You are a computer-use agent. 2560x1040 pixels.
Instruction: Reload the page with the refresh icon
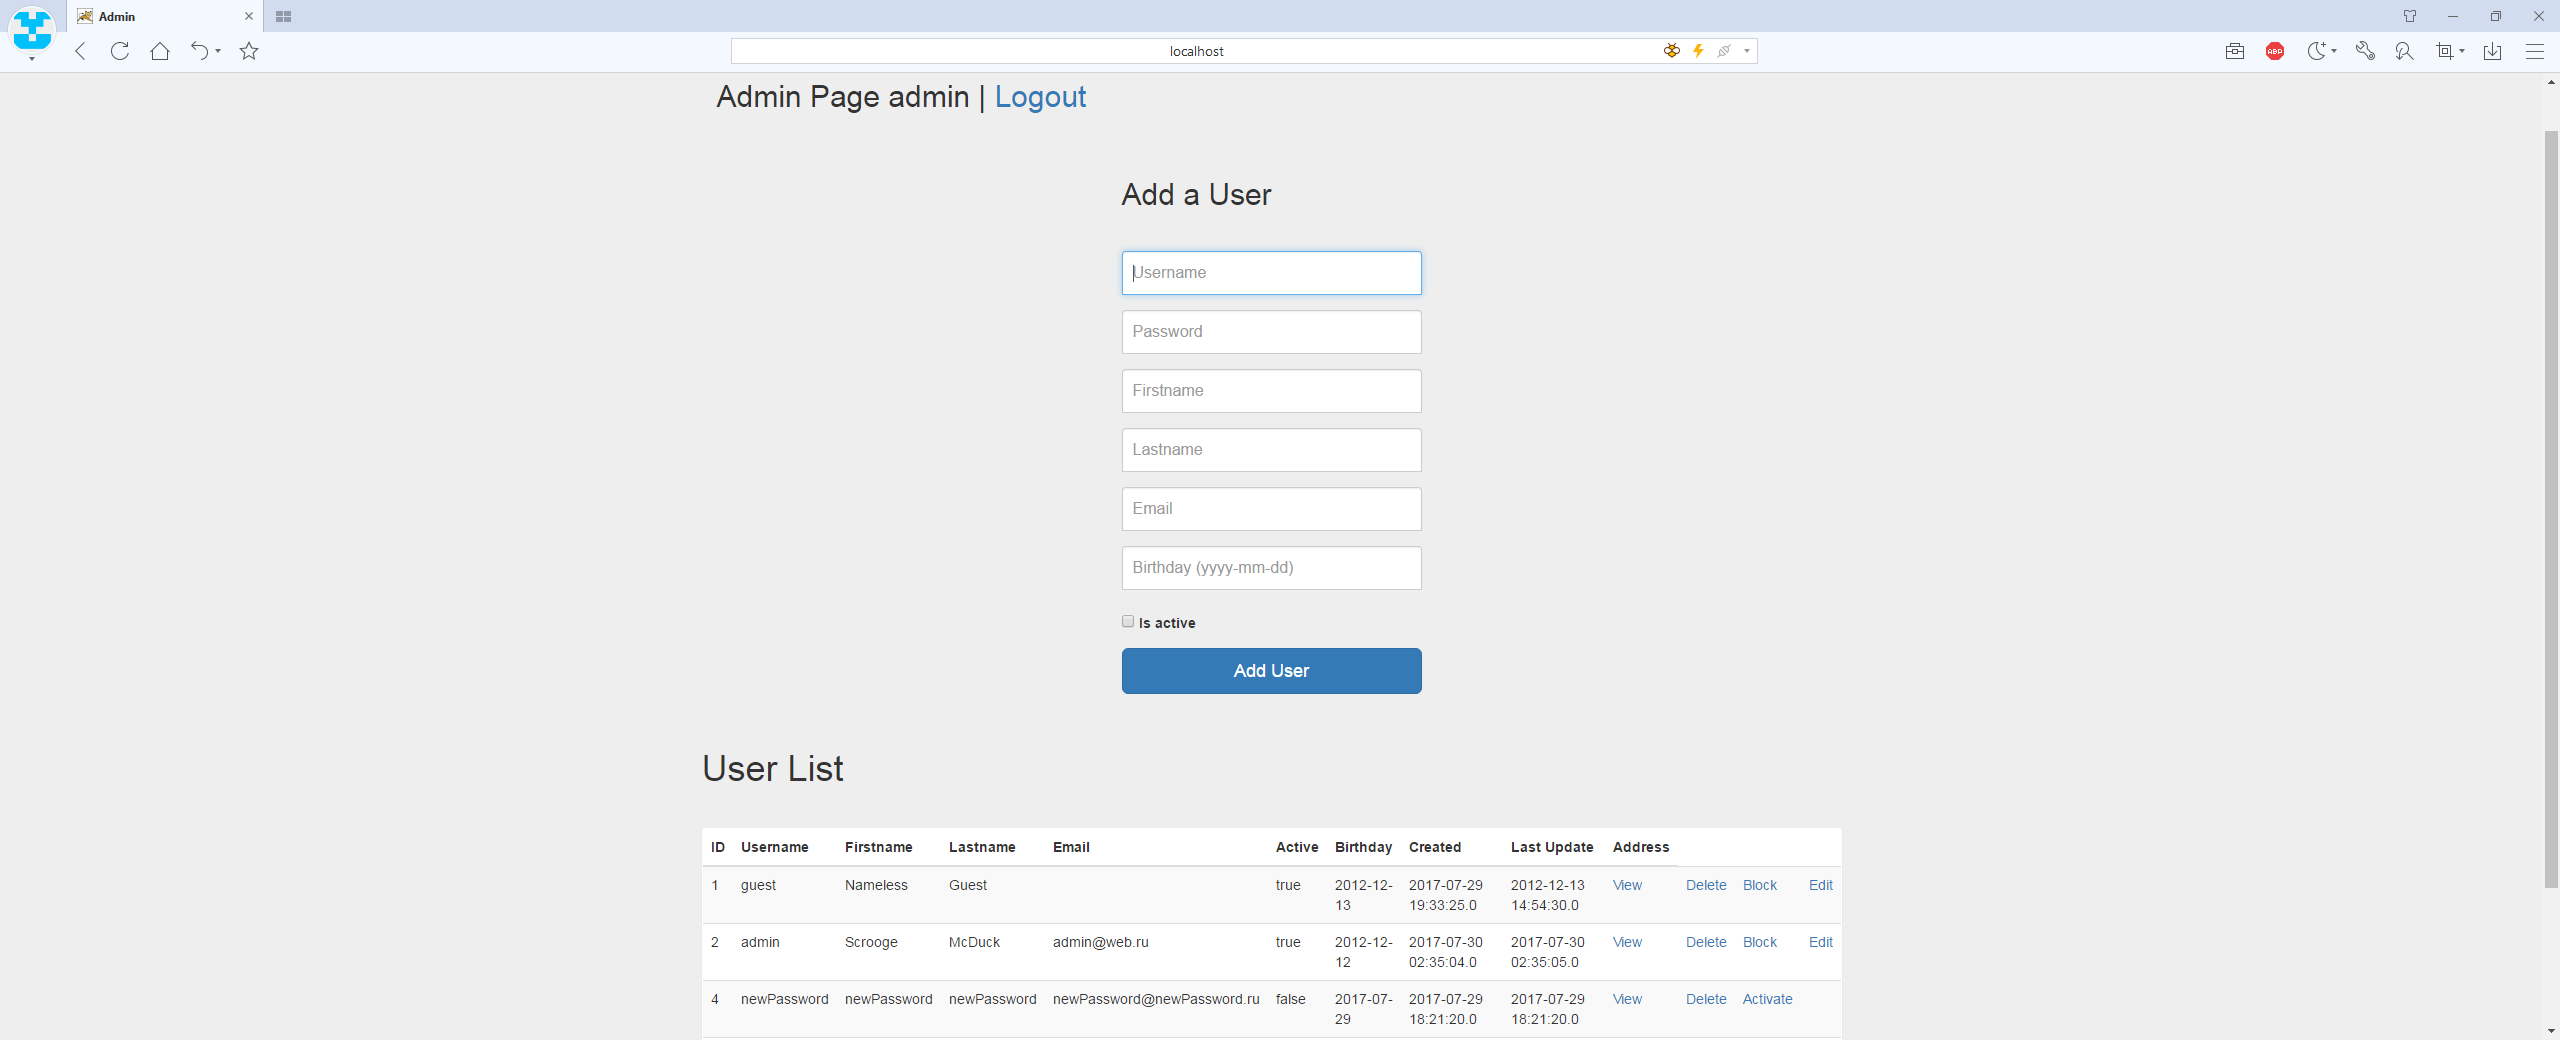(120, 51)
